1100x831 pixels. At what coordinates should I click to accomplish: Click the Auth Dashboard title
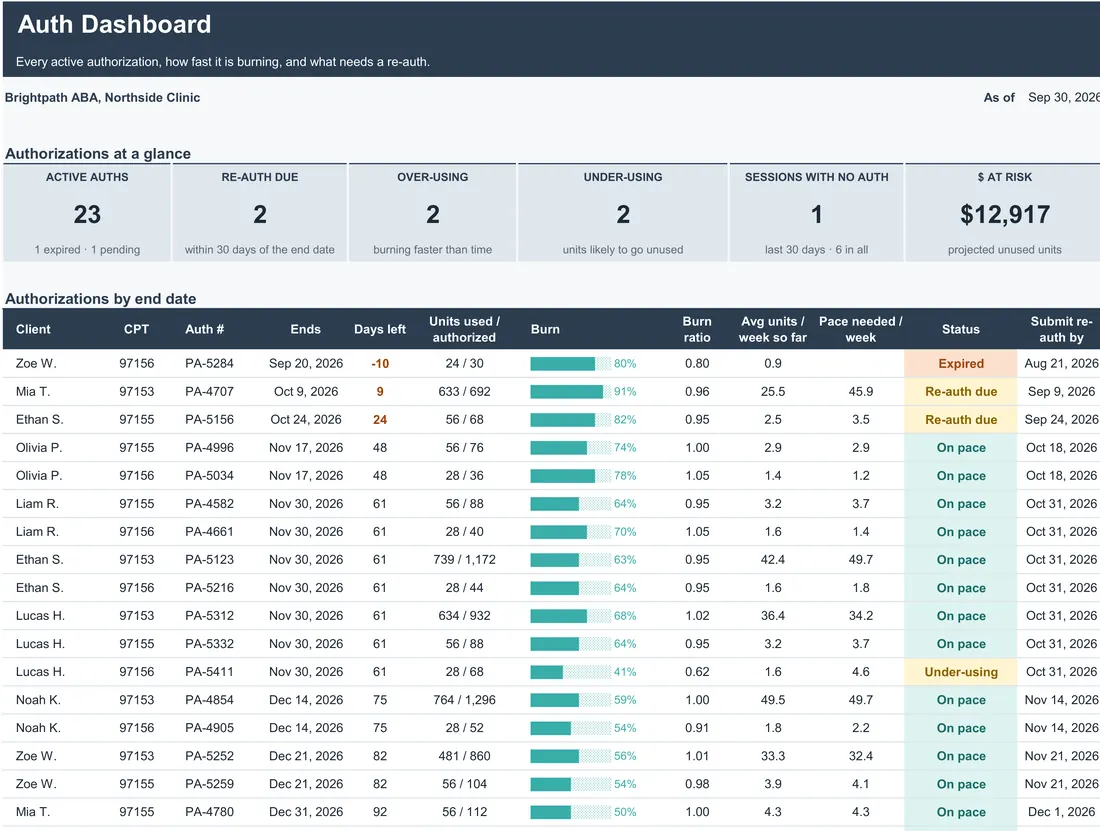[114, 25]
